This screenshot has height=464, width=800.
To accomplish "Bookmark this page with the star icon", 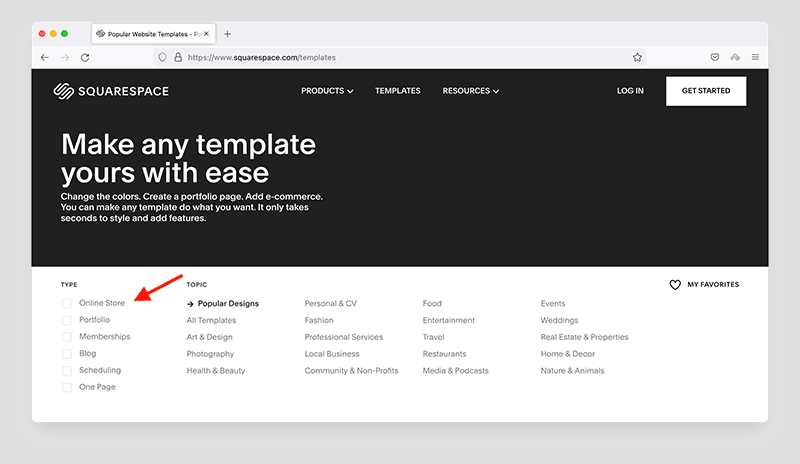I will 637,57.
